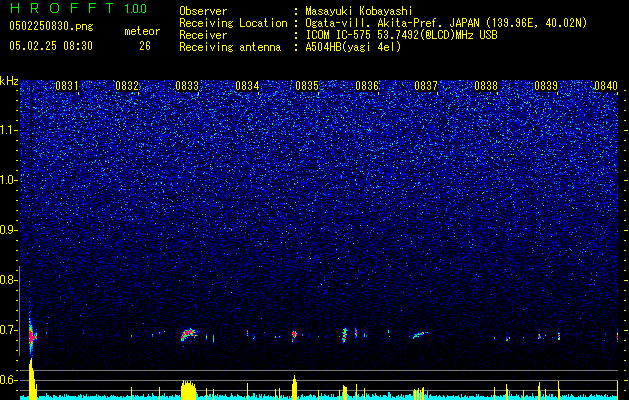Image resolution: width=629 pixels, height=400 pixels.
Task: Select the filename 0502250830.png
Action: [x=51, y=26]
